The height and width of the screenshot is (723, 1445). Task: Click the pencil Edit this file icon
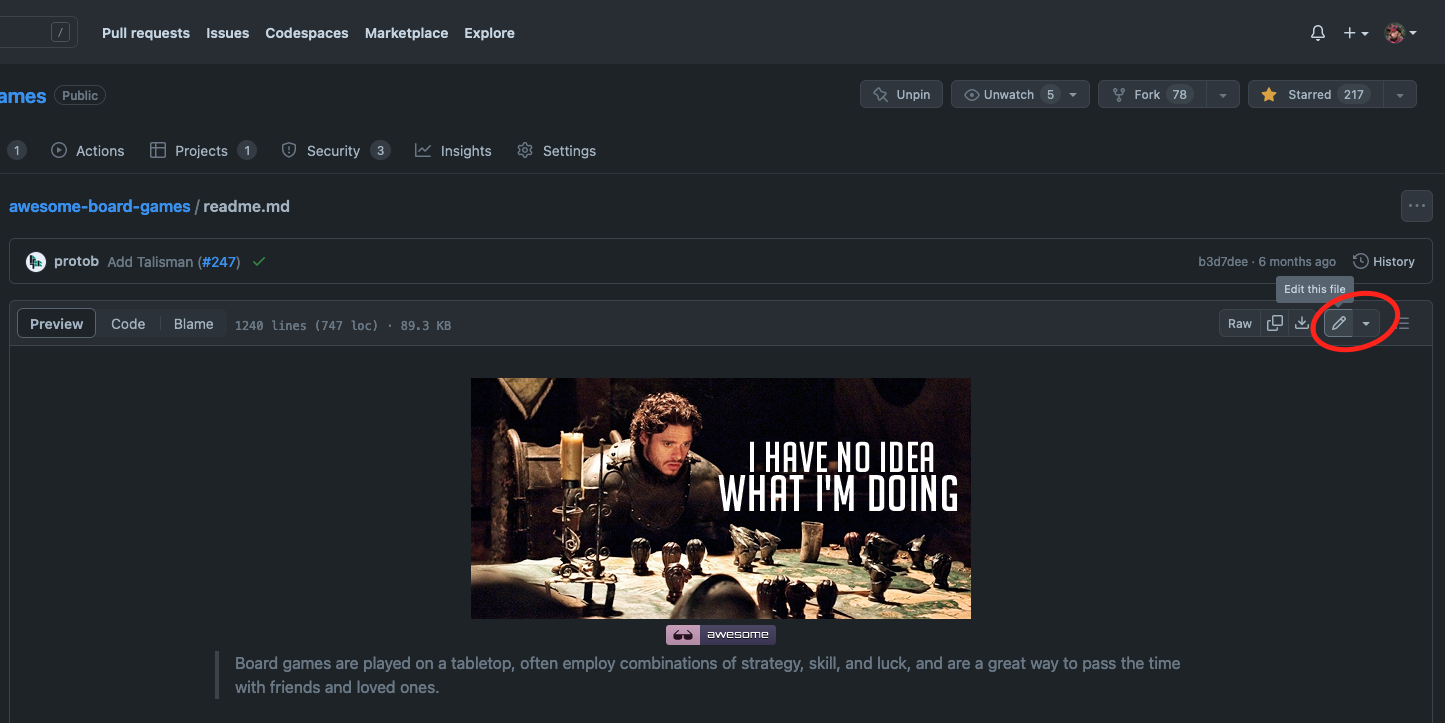tap(1338, 323)
